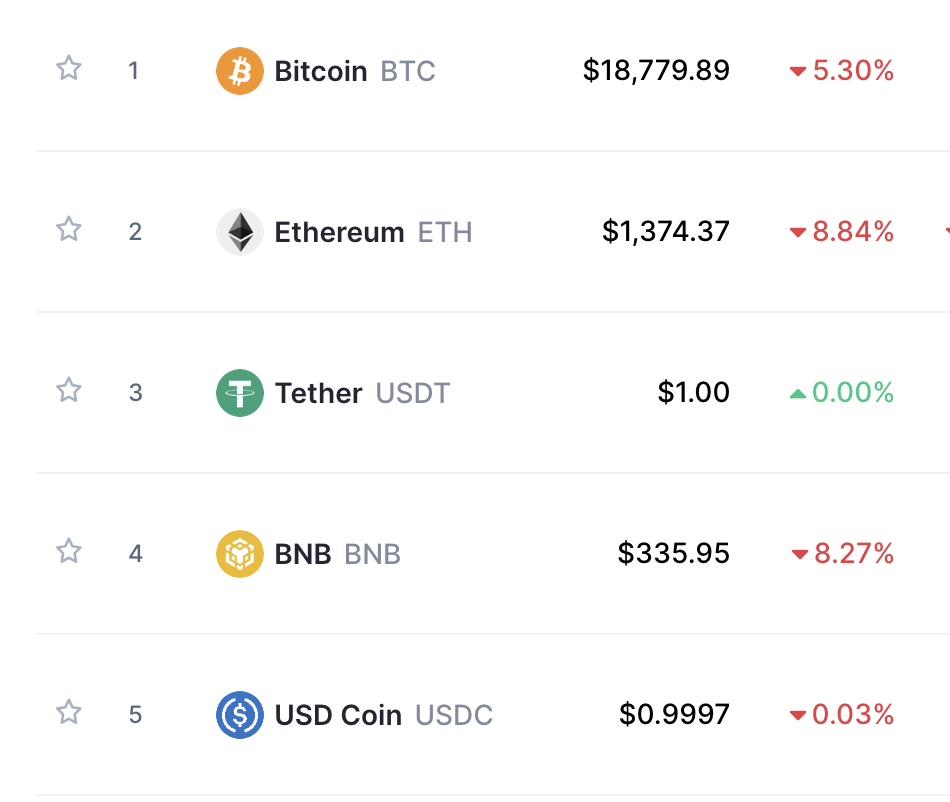950x802 pixels.
Task: Go to the Tether coin page
Action: 318,394
